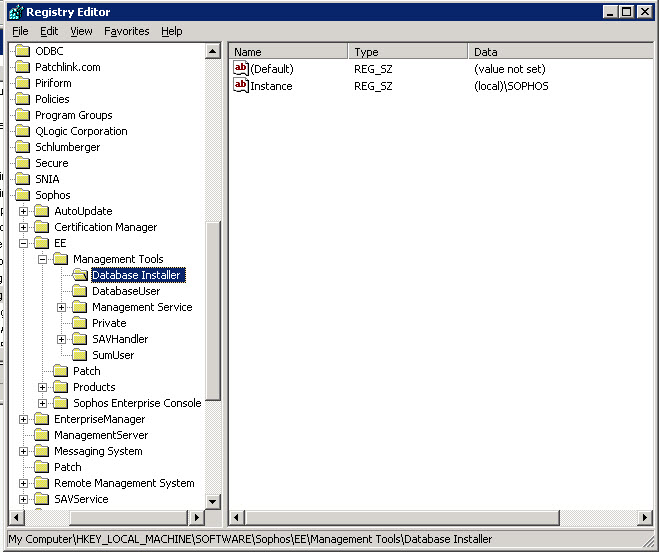Click the Registry Editor title bar icon

pos(16,12)
